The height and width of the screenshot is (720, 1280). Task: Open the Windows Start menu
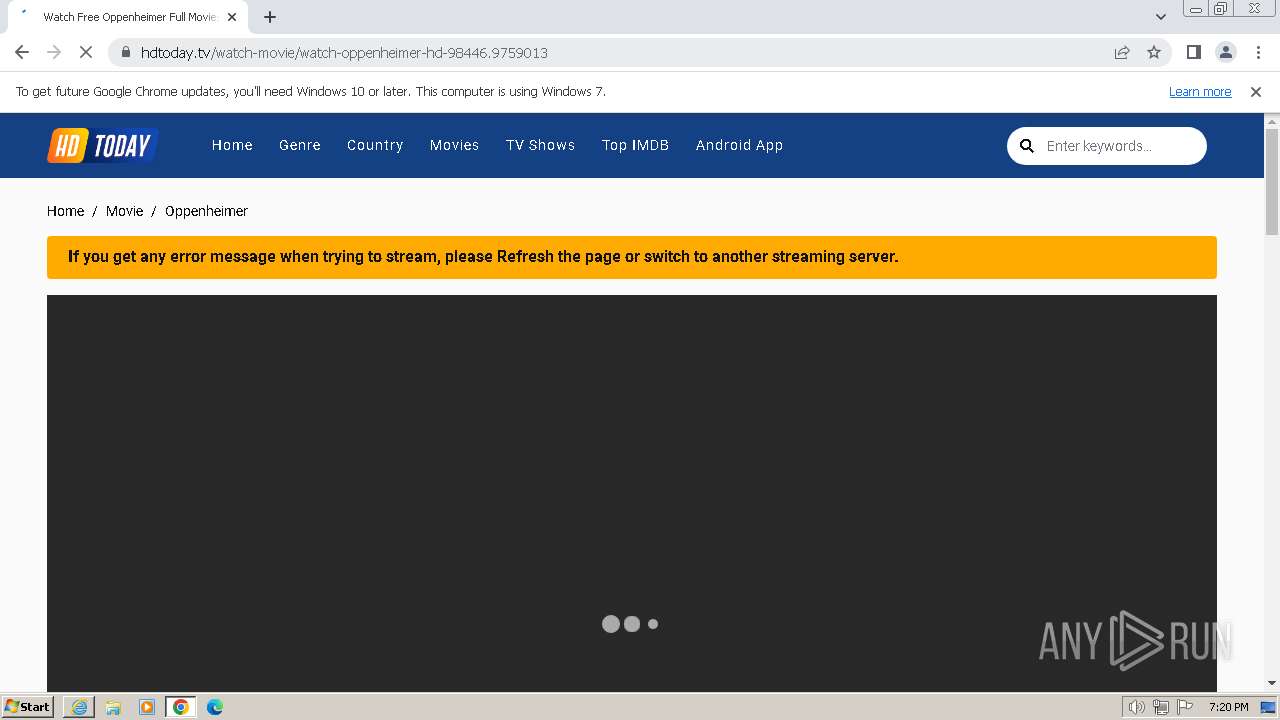tap(27, 707)
